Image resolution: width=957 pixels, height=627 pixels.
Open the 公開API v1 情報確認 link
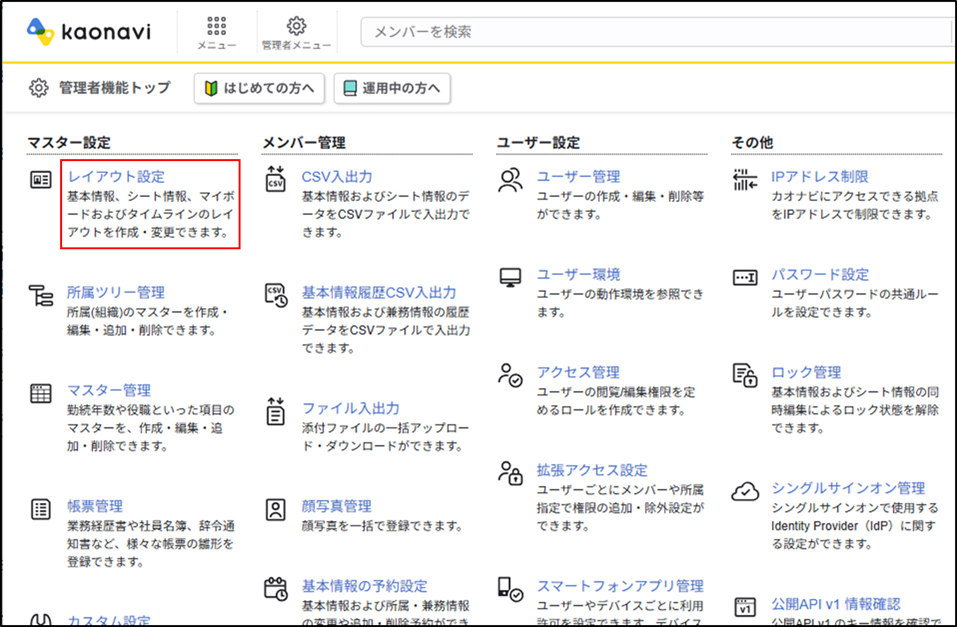point(836,604)
